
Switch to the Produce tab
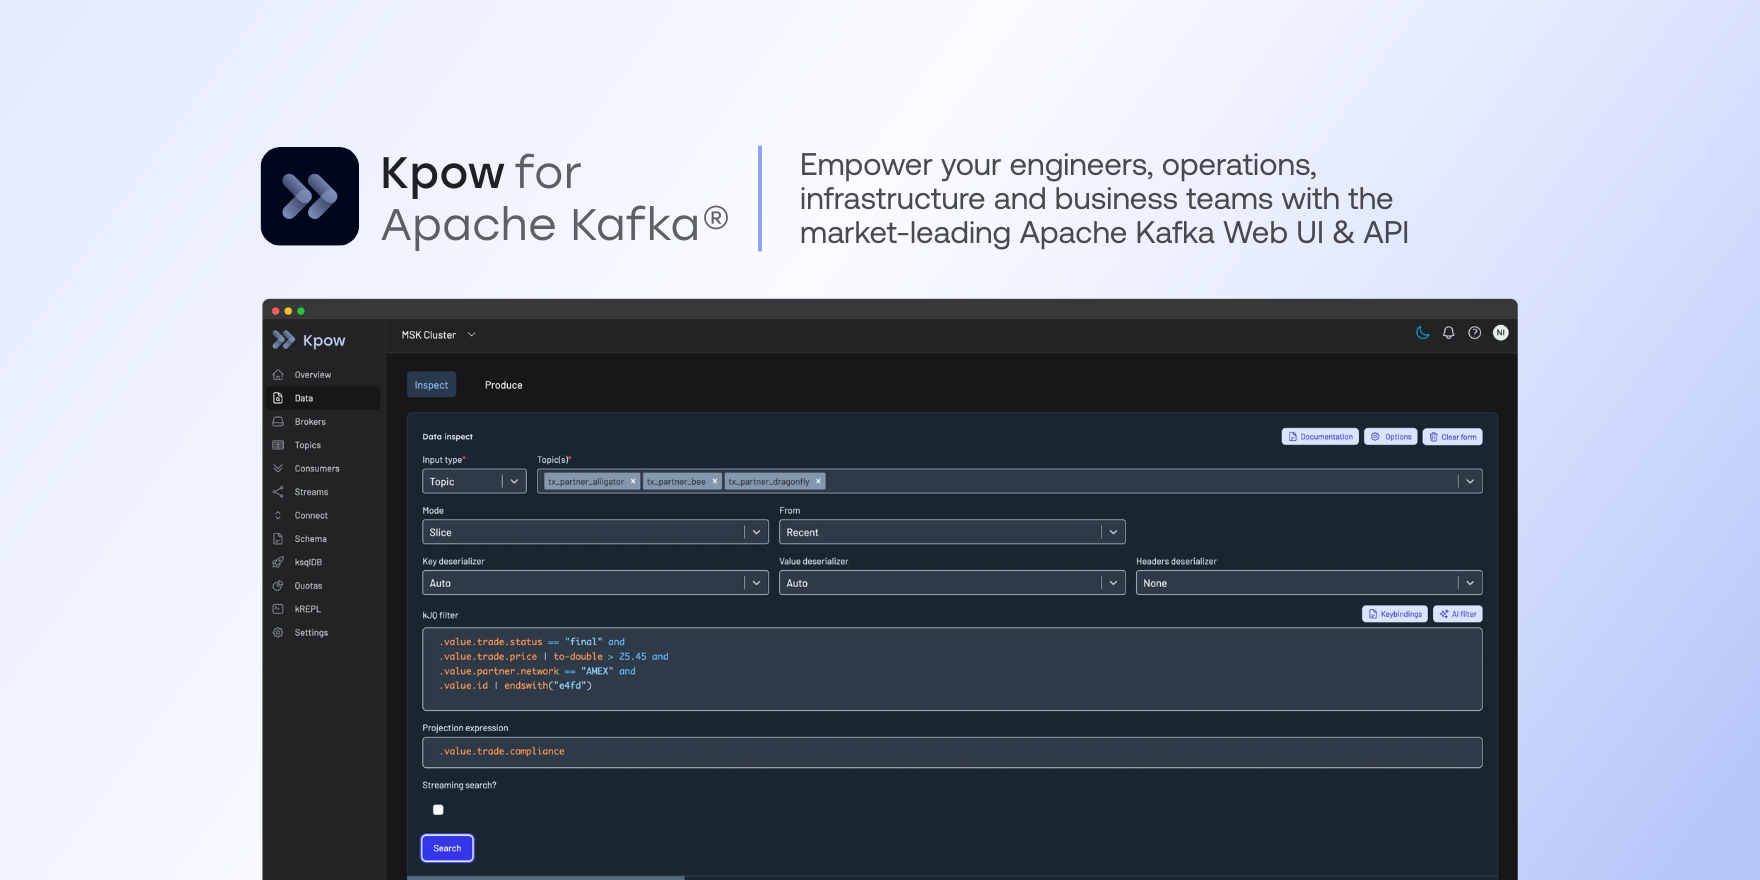point(503,385)
